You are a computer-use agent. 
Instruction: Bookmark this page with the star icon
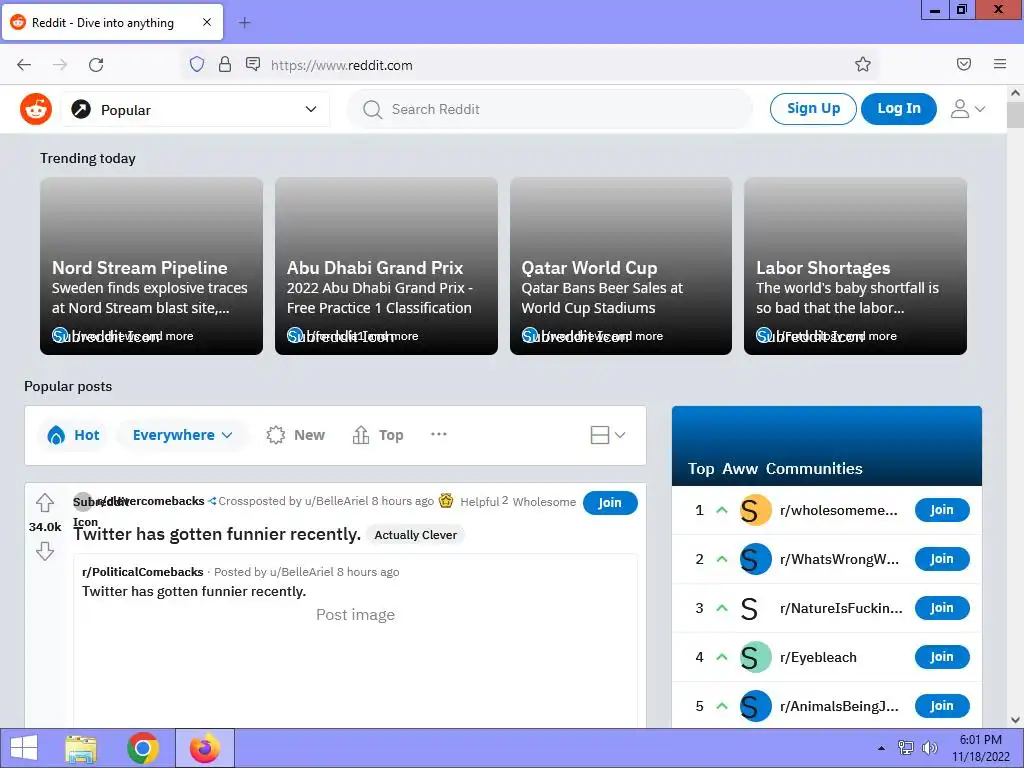[x=863, y=64]
